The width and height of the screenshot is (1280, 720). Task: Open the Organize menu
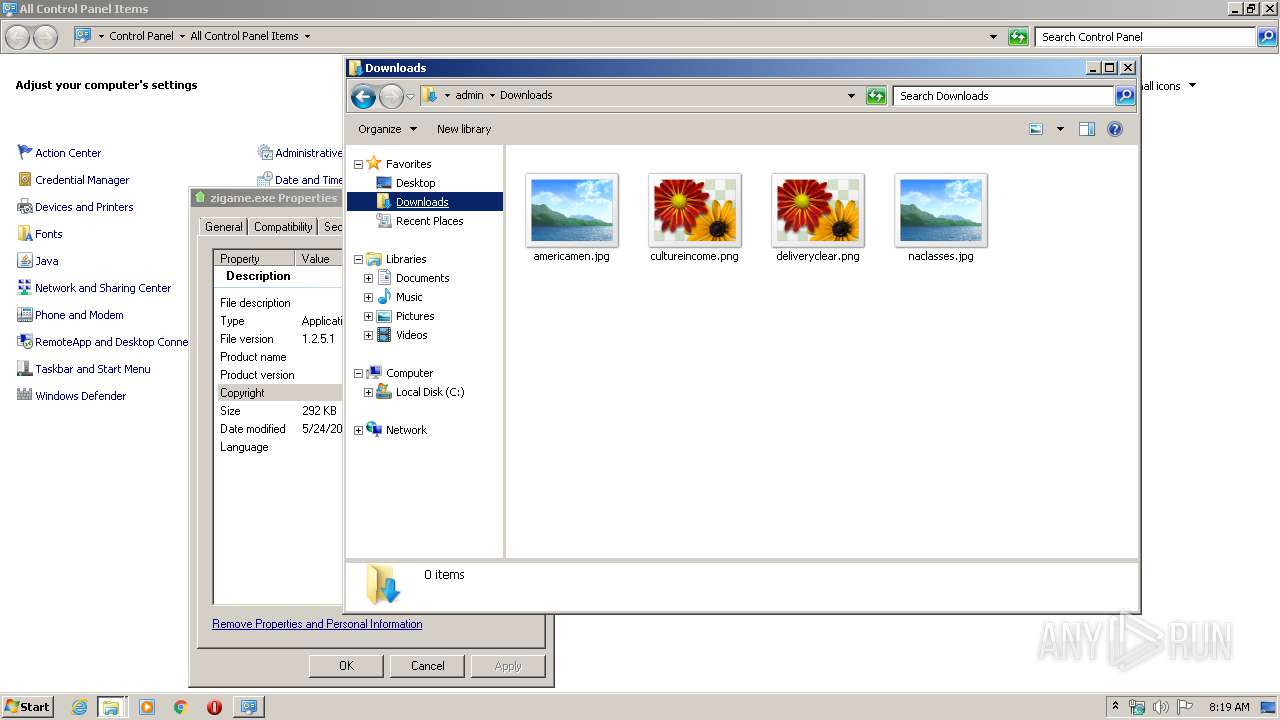[x=387, y=129]
